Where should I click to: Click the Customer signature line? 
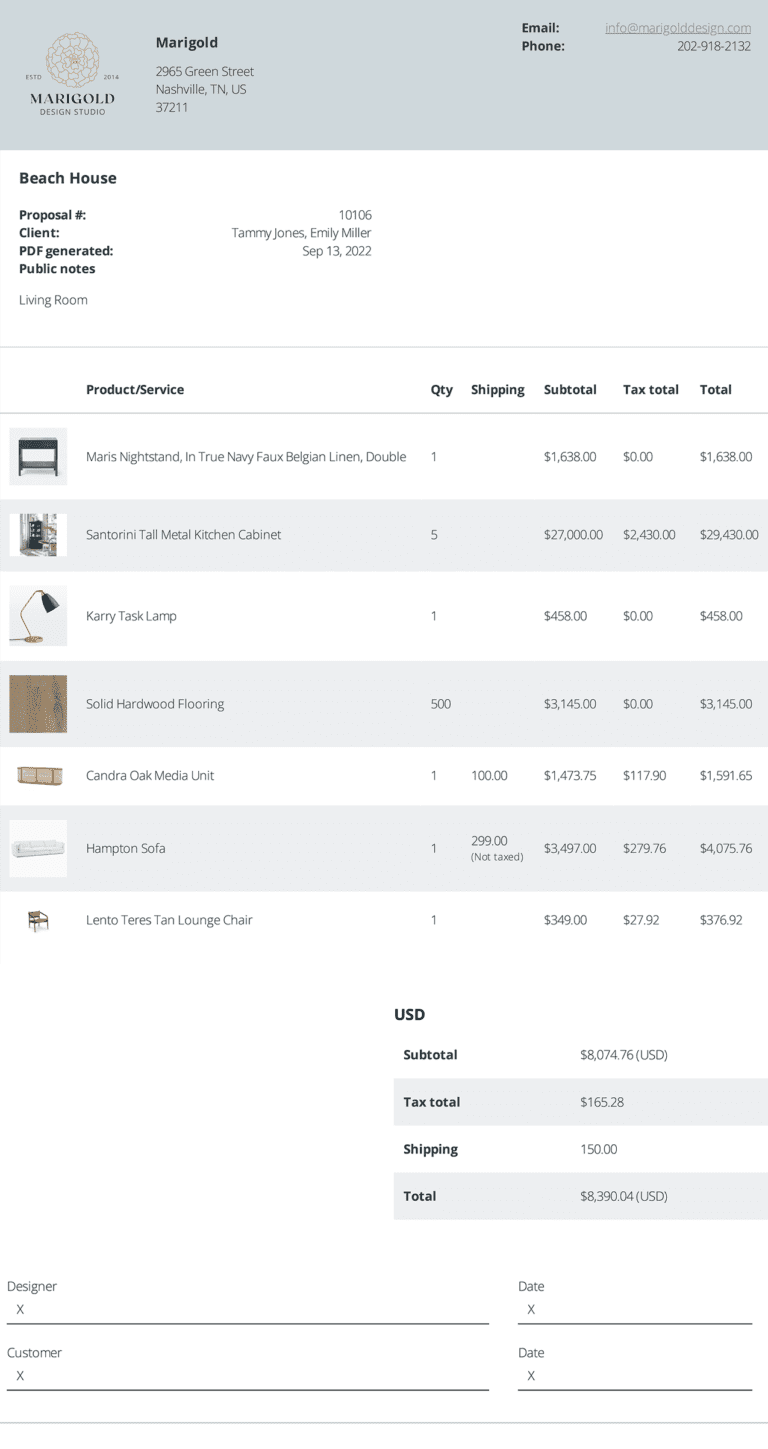pyautogui.click(x=247, y=1376)
